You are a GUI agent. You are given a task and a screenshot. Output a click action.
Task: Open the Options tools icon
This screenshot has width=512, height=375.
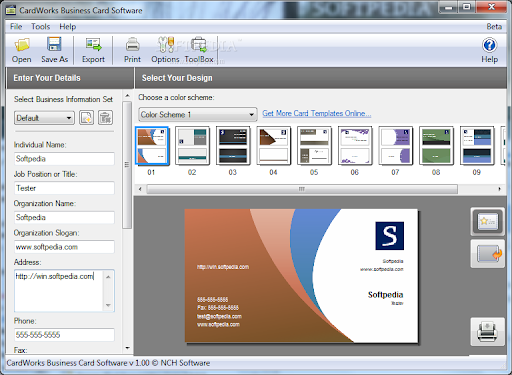coord(166,44)
